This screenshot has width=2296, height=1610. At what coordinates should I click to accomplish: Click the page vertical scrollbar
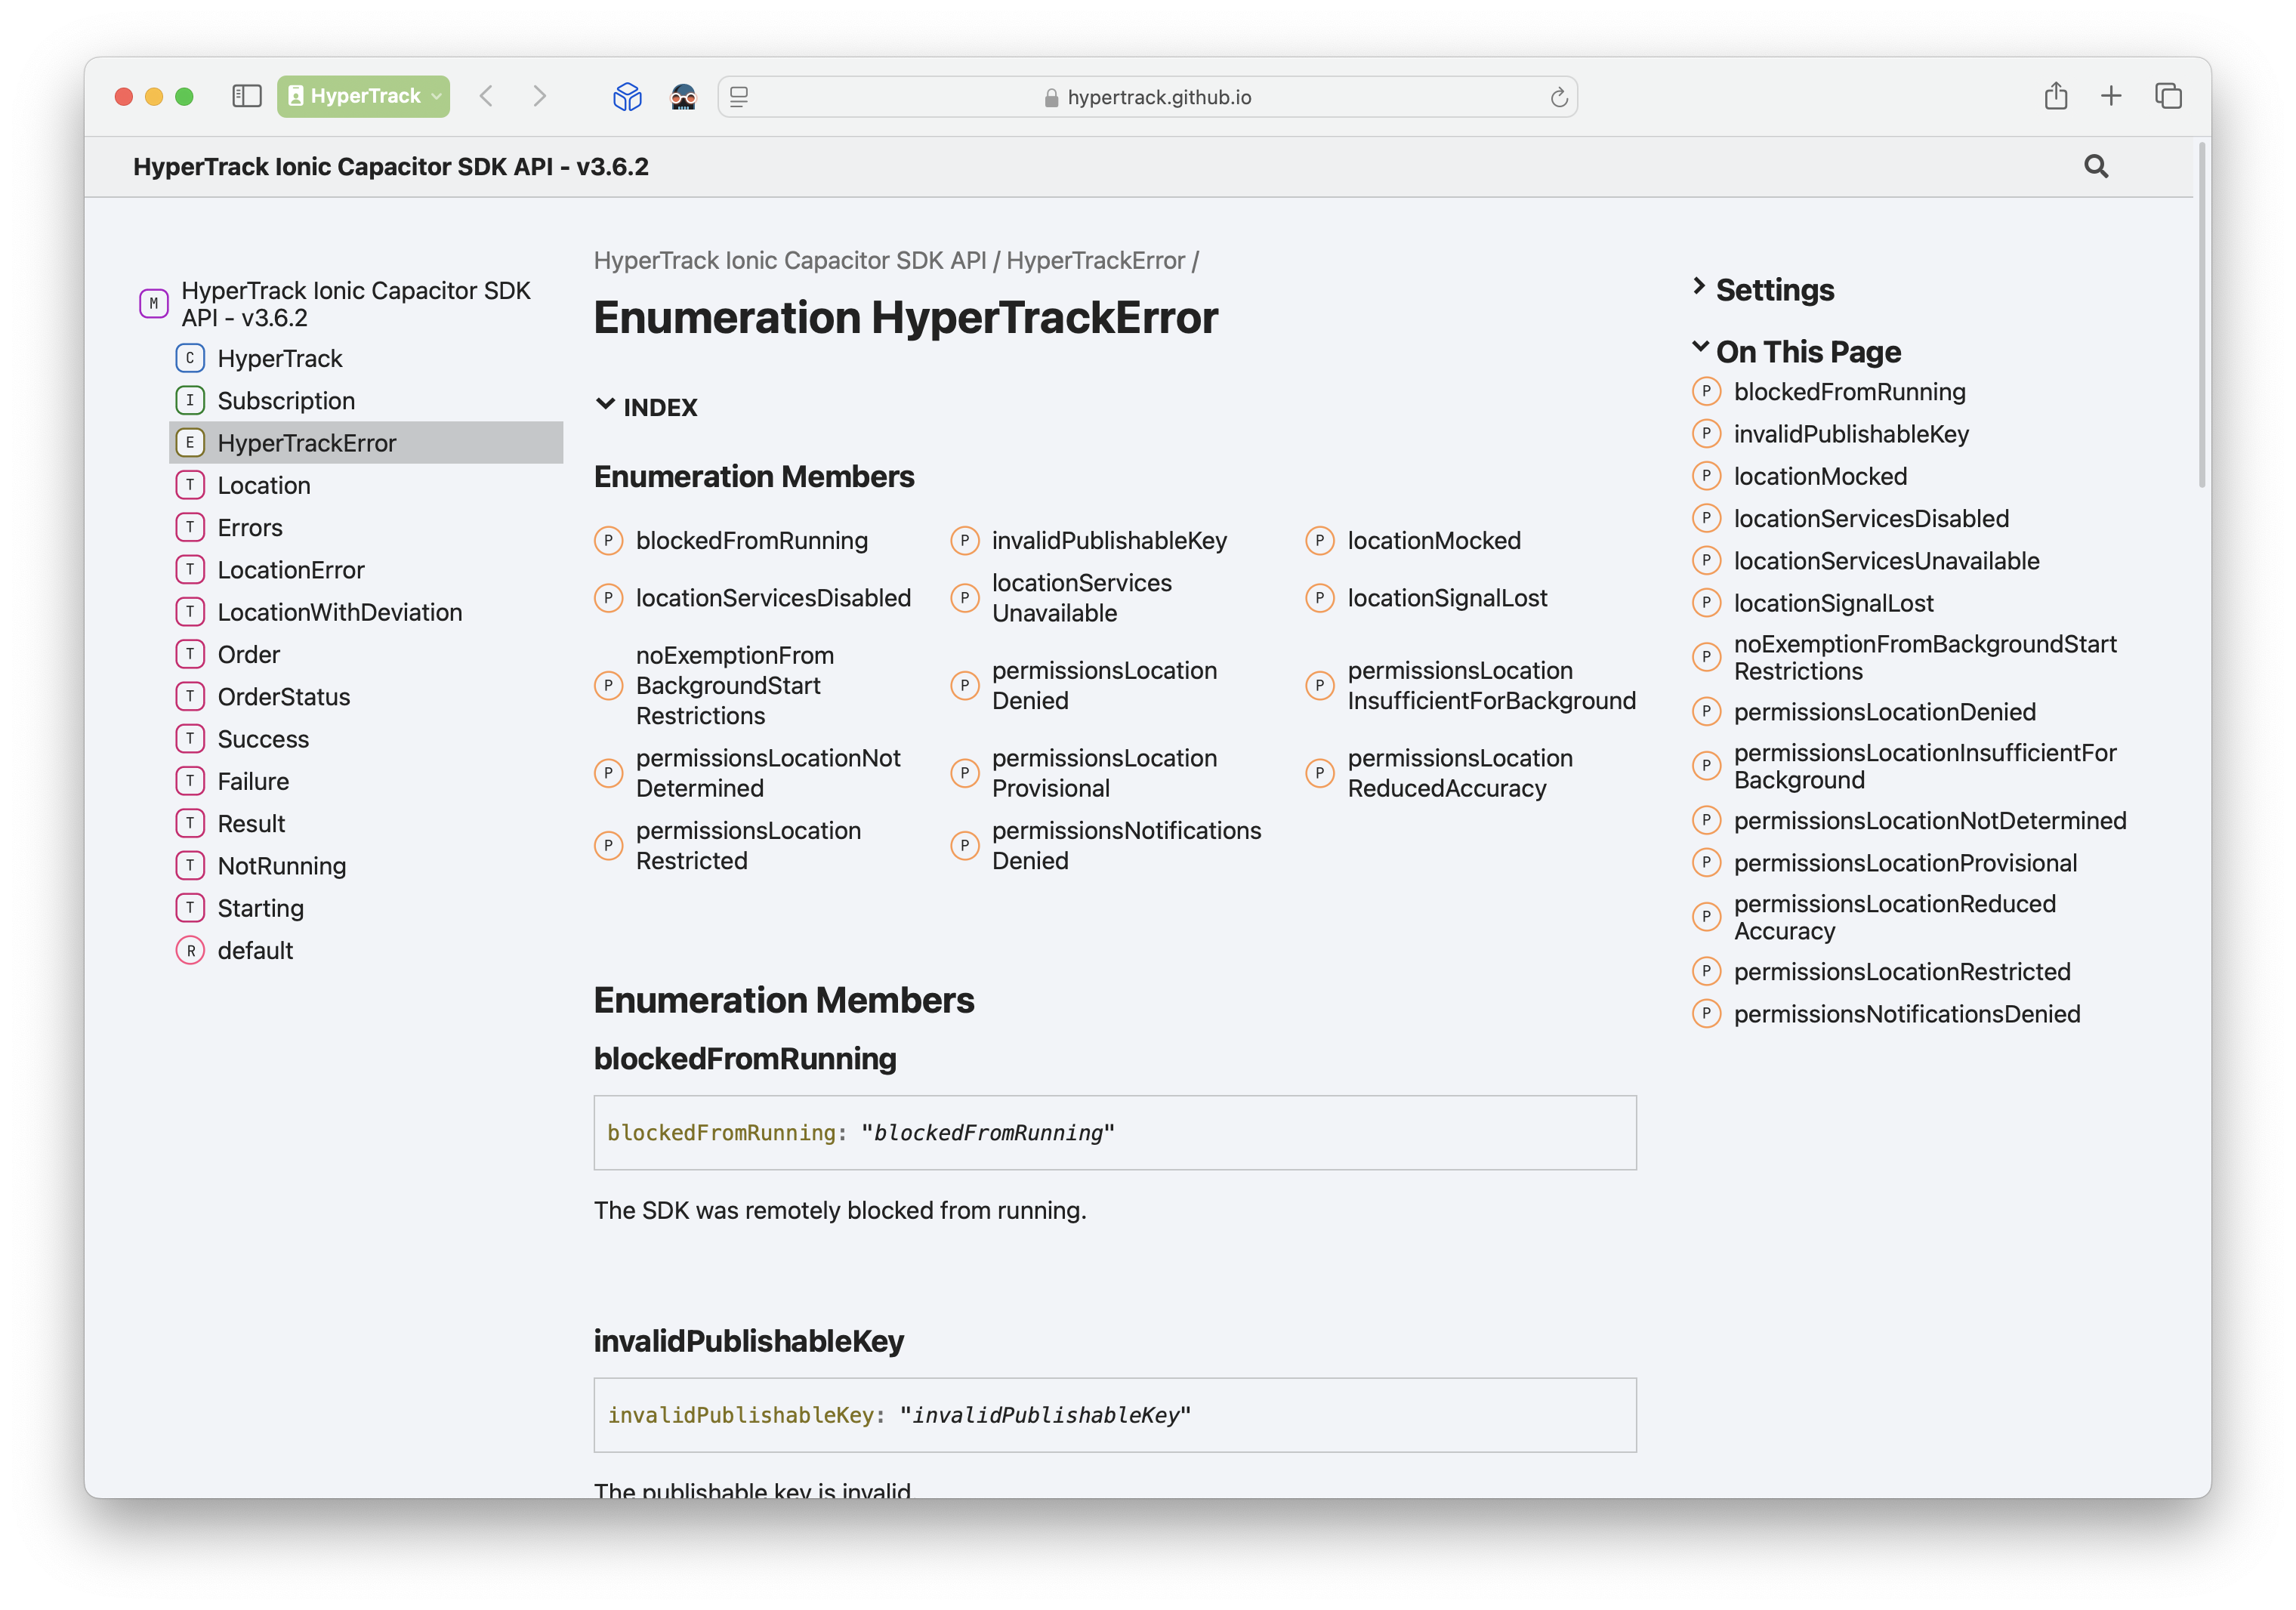coord(2202,315)
